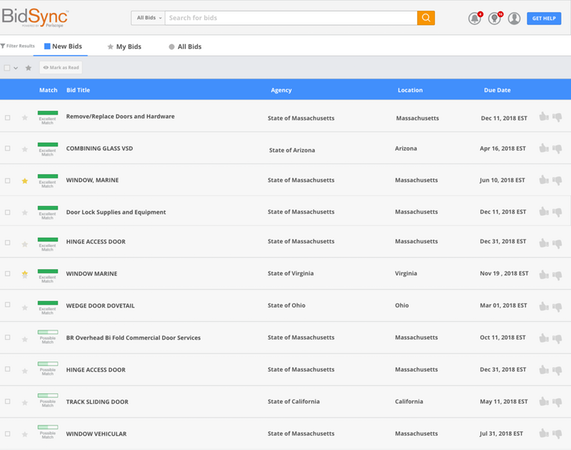
Task: Tick the WEDGE DOOR DOVETAIL checkbox
Action: tap(8, 305)
